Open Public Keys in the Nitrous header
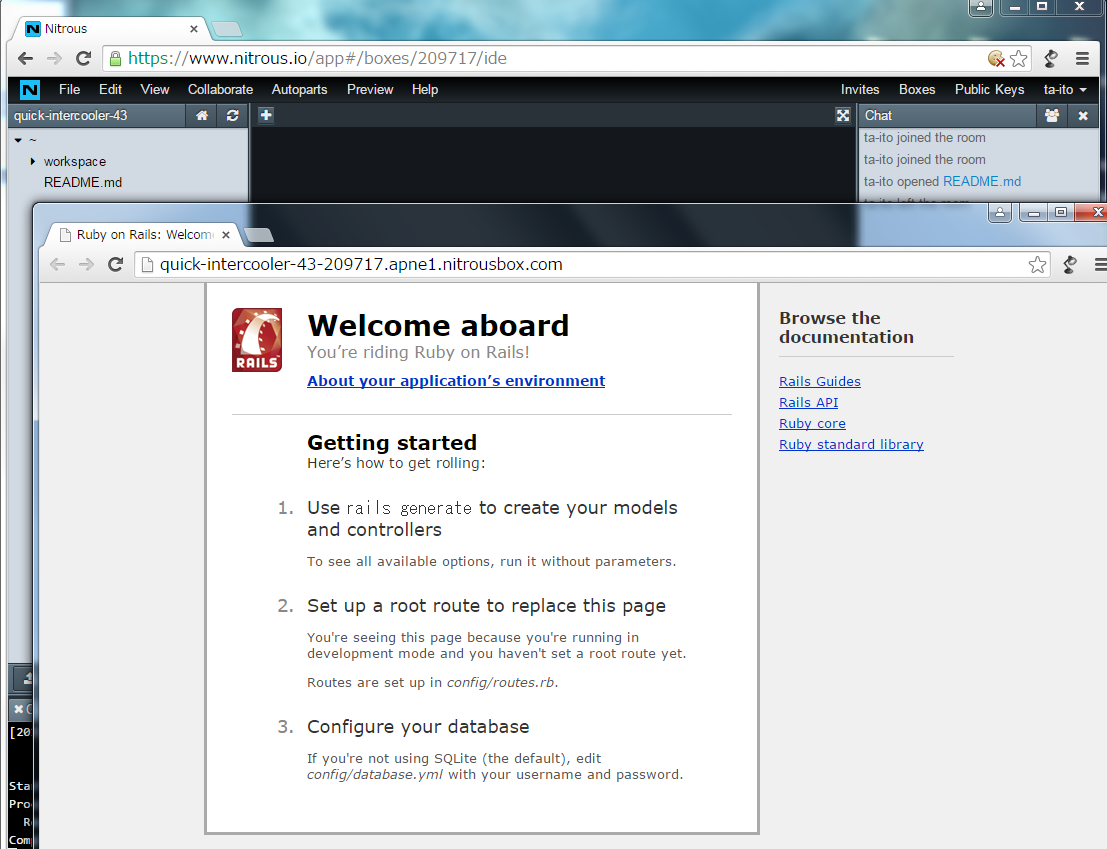1107x849 pixels. pos(989,90)
